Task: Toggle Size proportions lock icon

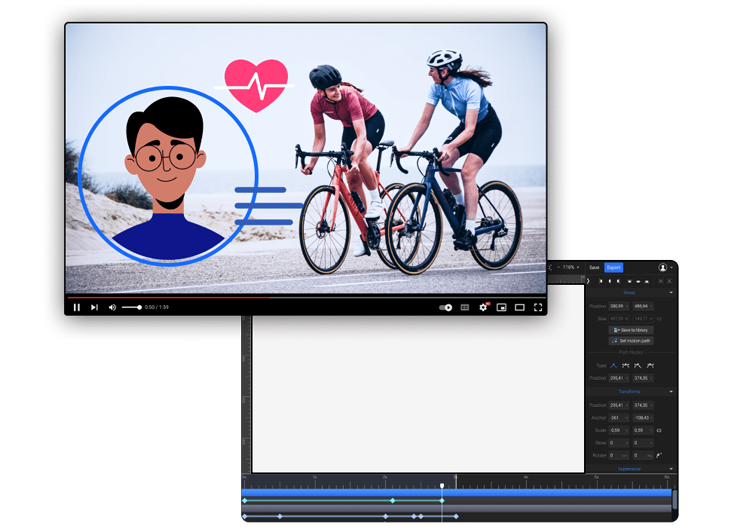Action: 659,319
